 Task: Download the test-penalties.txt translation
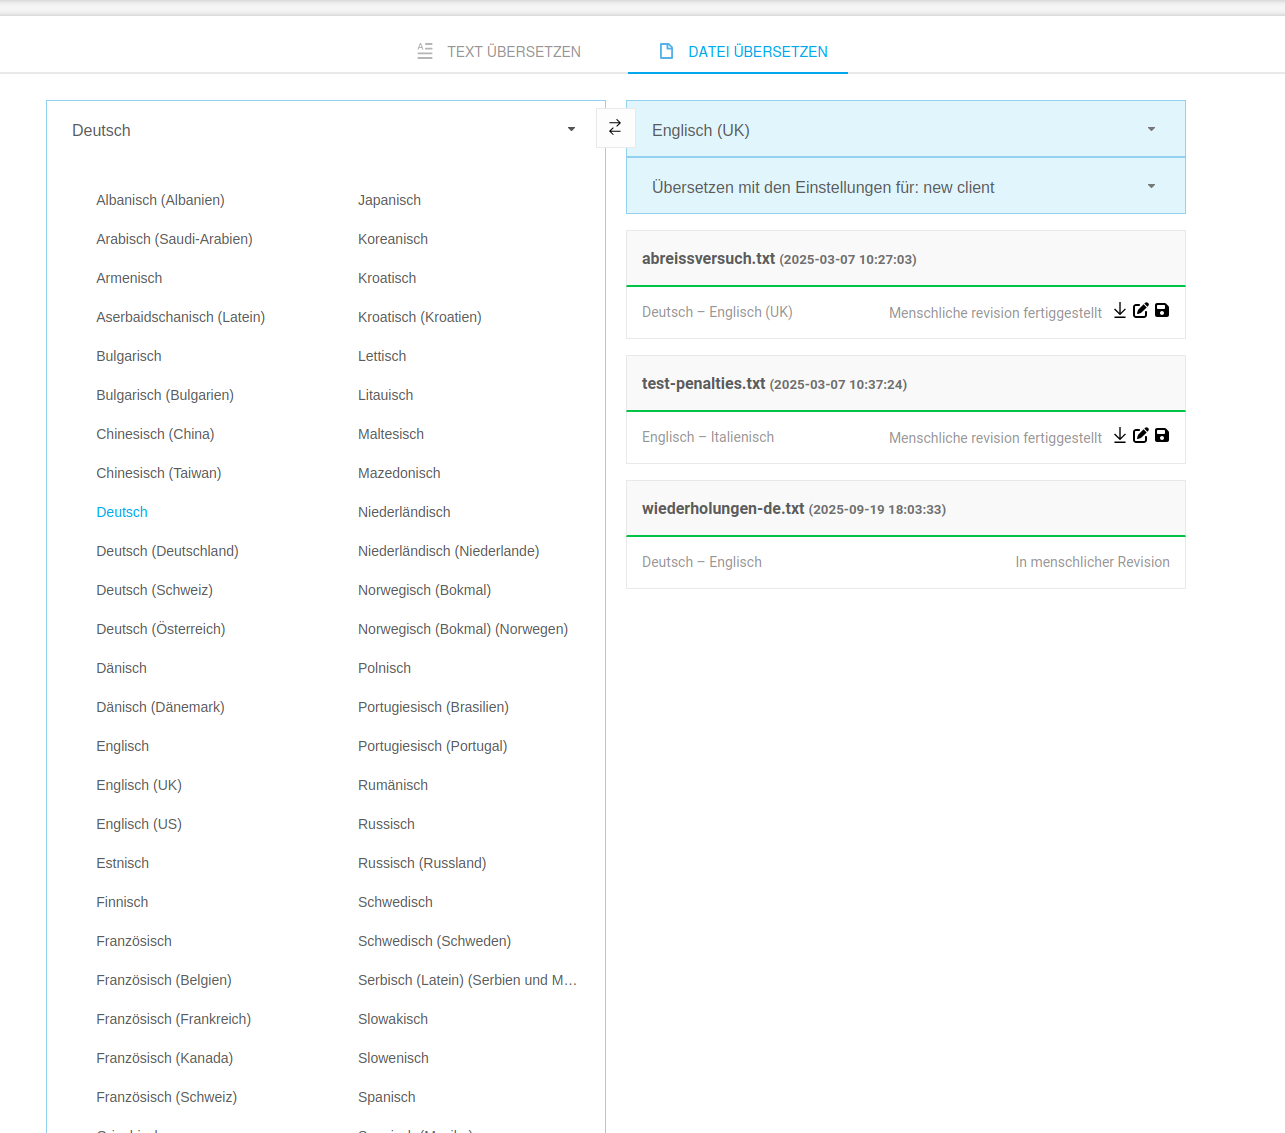[x=1120, y=436]
